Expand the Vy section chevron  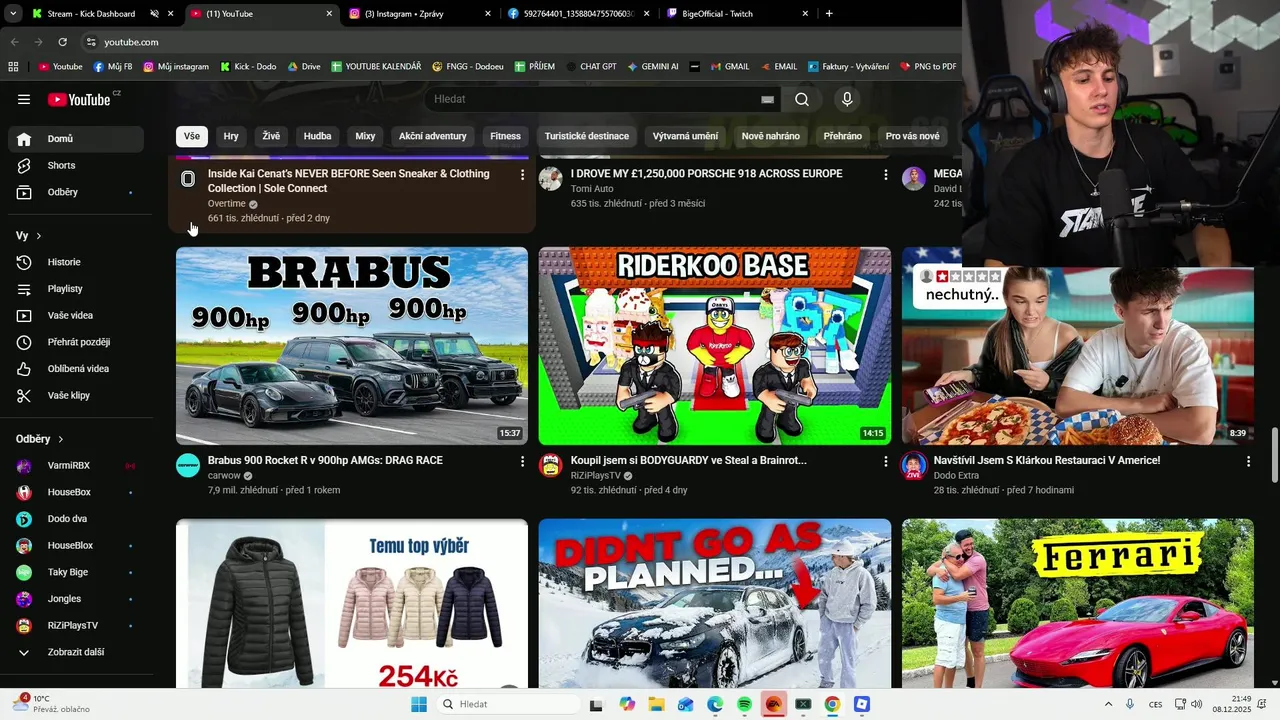(x=39, y=236)
